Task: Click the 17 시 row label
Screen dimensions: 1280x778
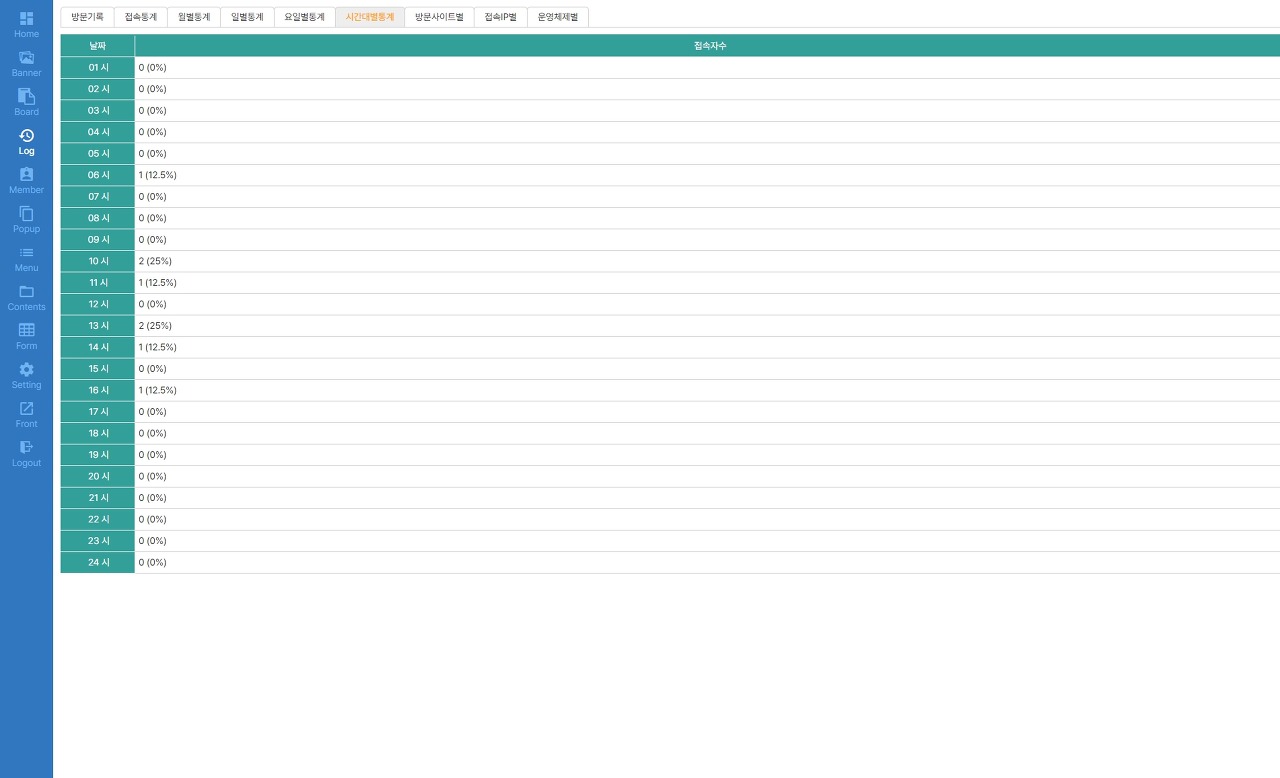Action: point(97,411)
